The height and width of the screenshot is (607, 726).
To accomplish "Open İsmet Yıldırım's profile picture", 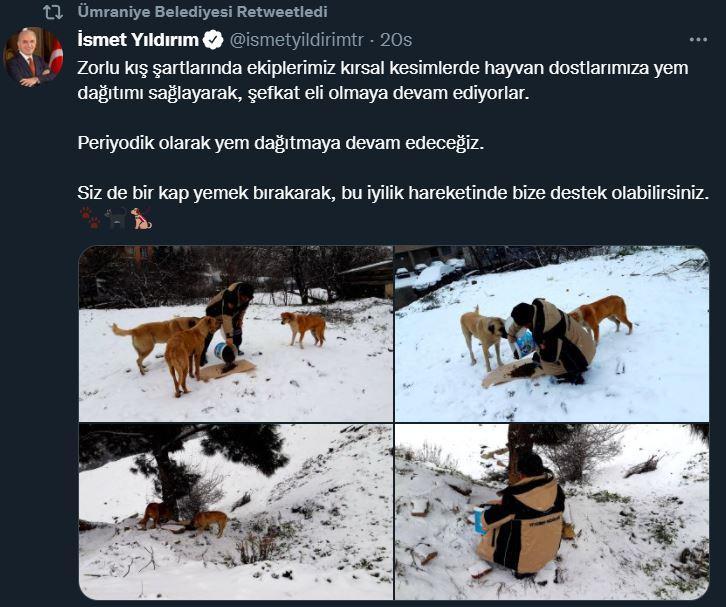I will coord(33,57).
